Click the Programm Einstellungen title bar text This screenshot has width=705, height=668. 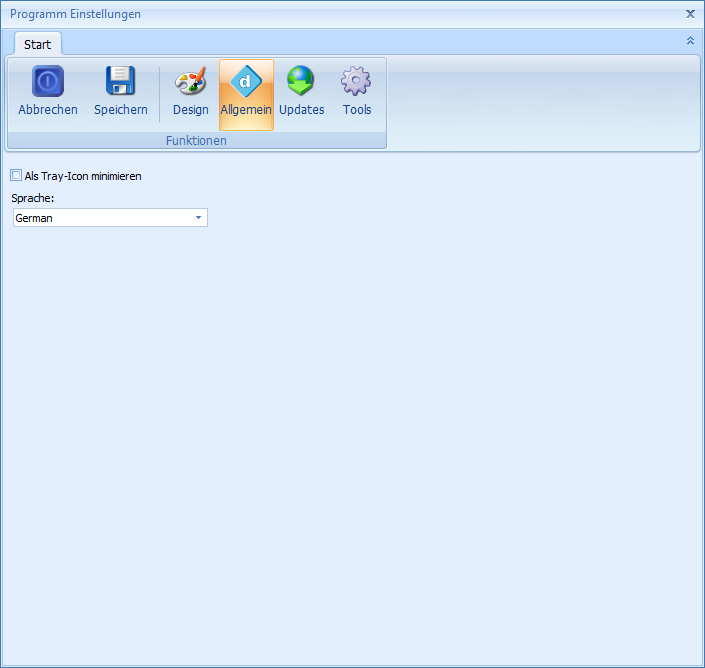[x=75, y=14]
